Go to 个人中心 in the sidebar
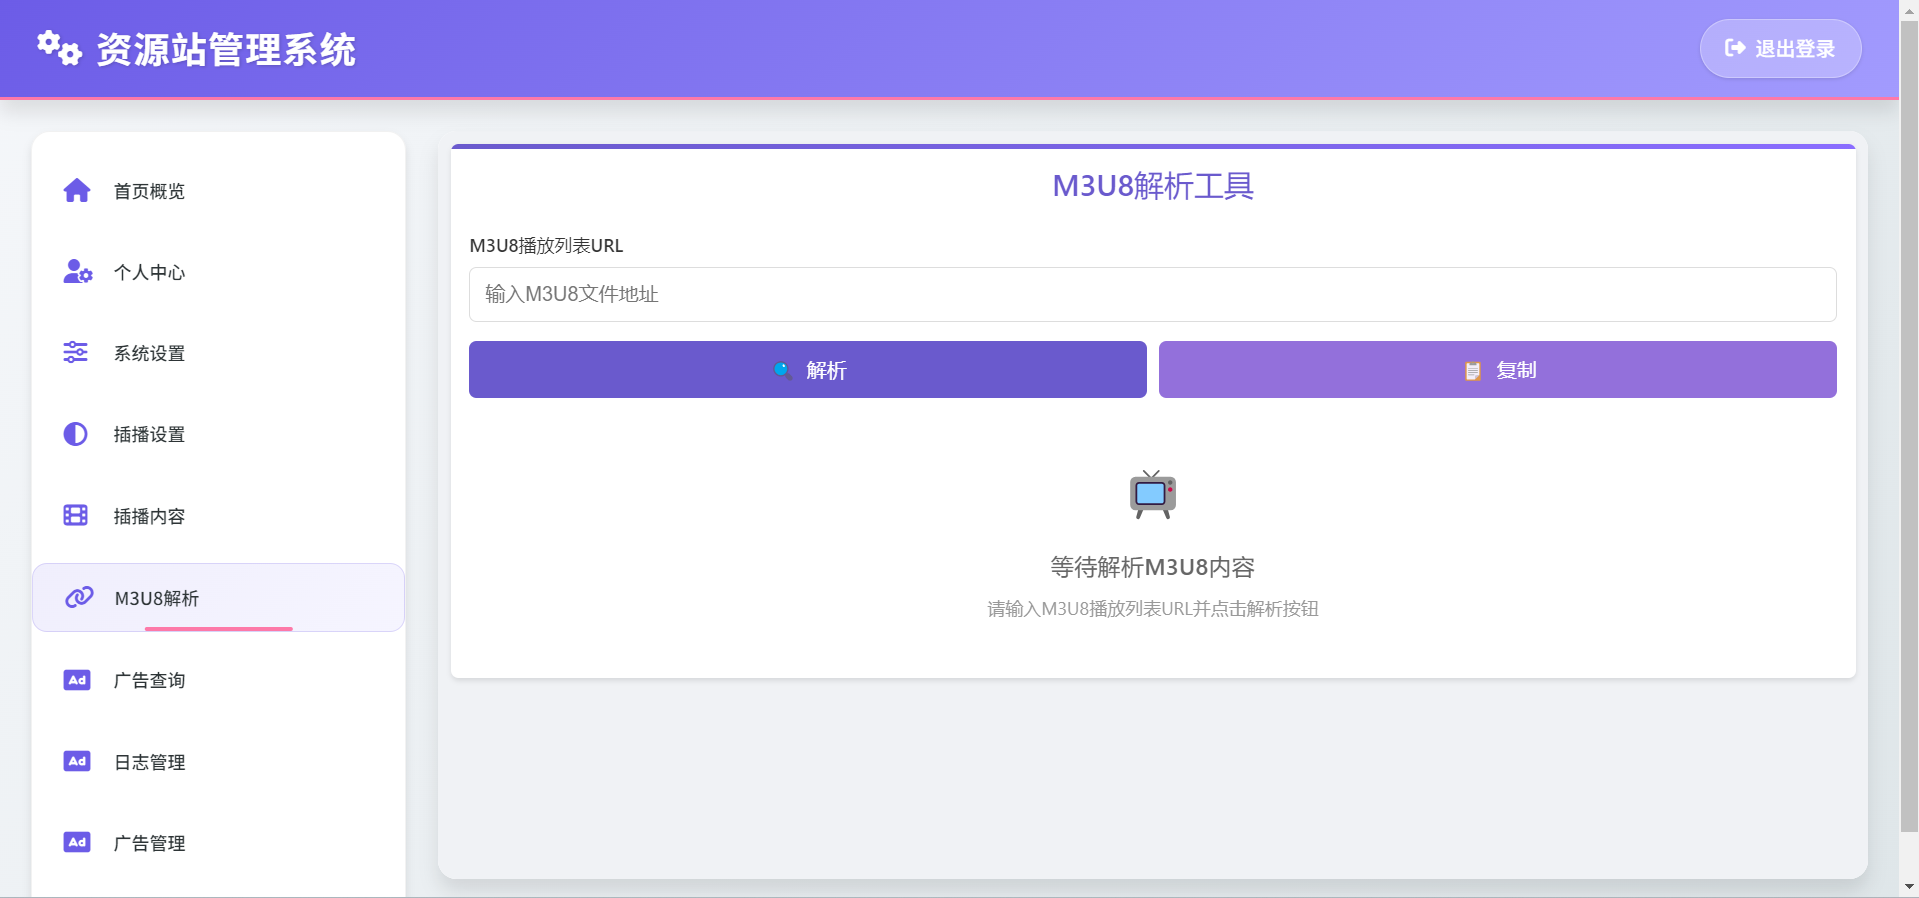The width and height of the screenshot is (1919, 898). point(219,272)
